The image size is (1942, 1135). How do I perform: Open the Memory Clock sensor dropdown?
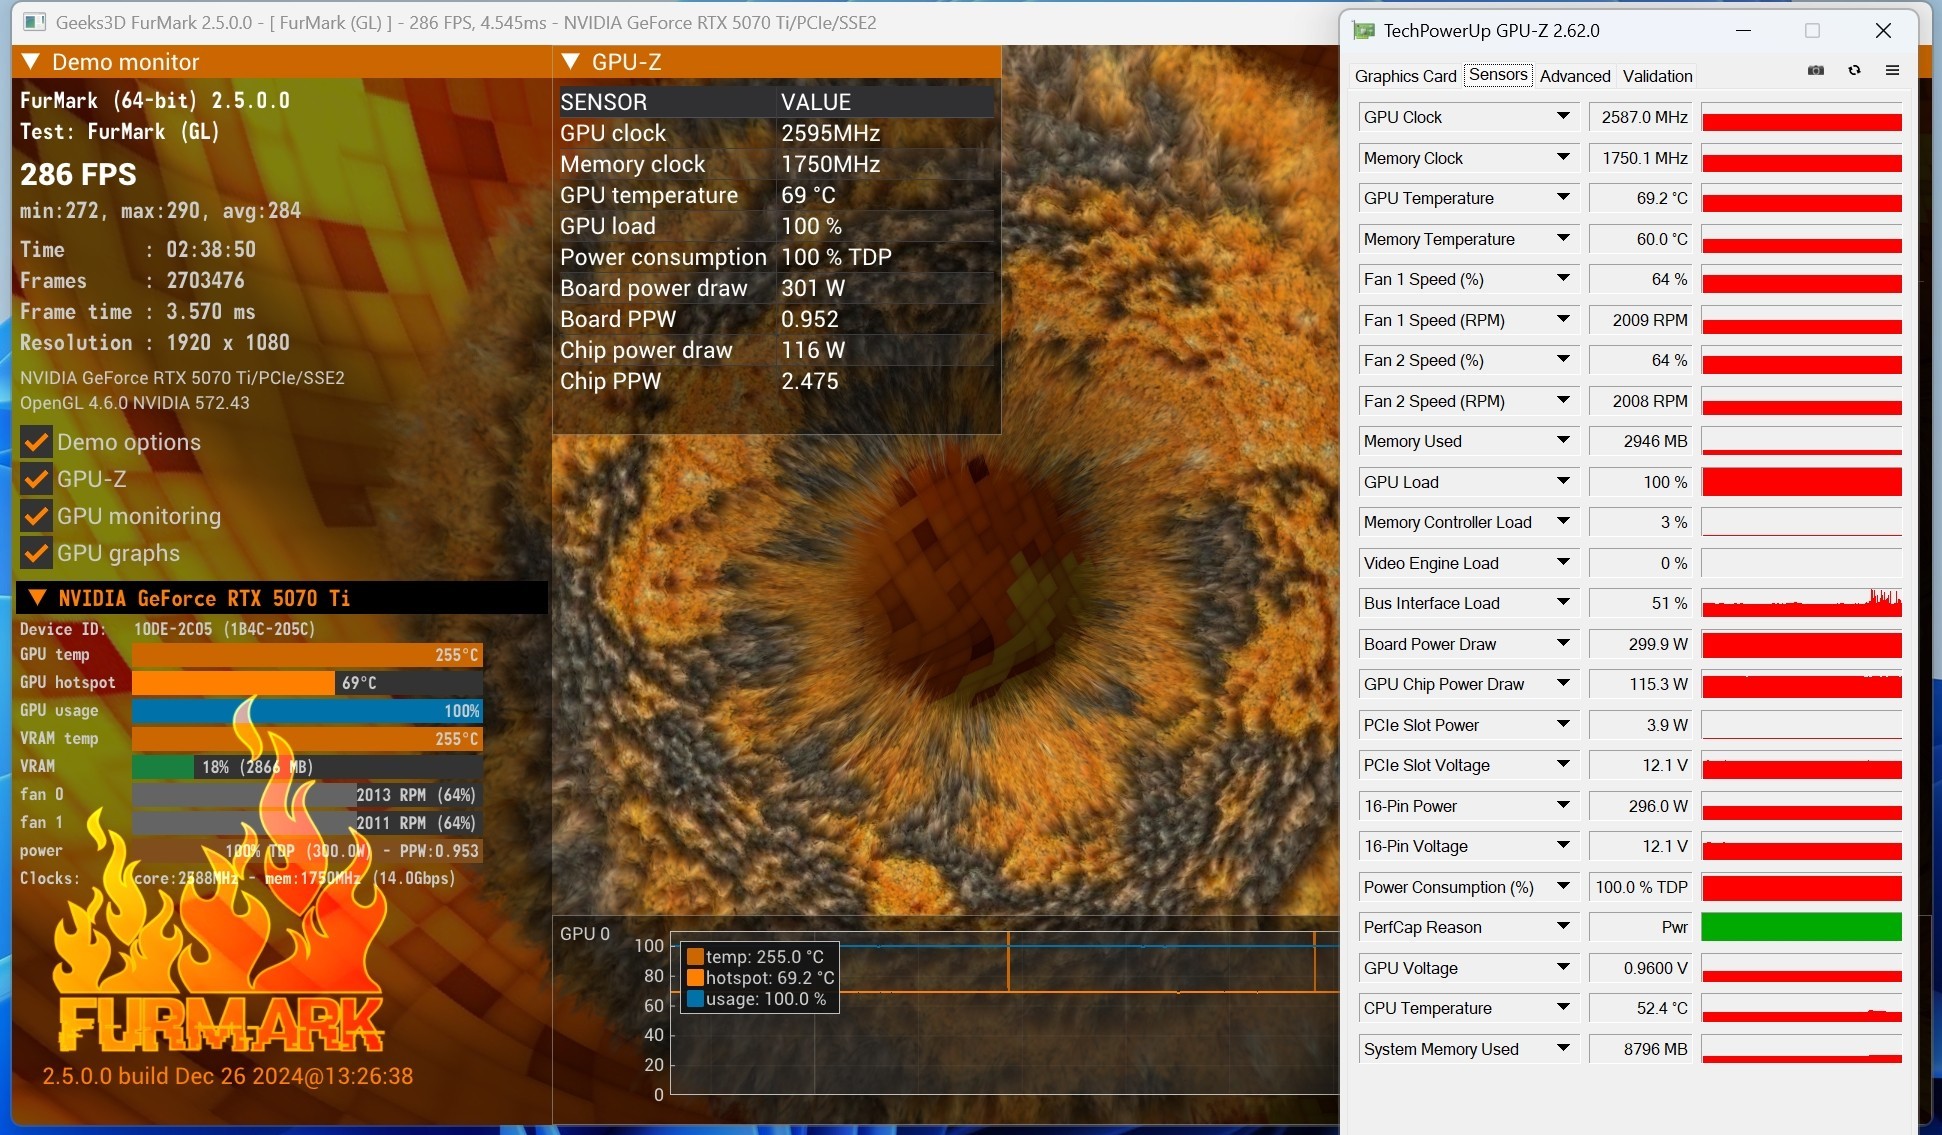point(1563,158)
